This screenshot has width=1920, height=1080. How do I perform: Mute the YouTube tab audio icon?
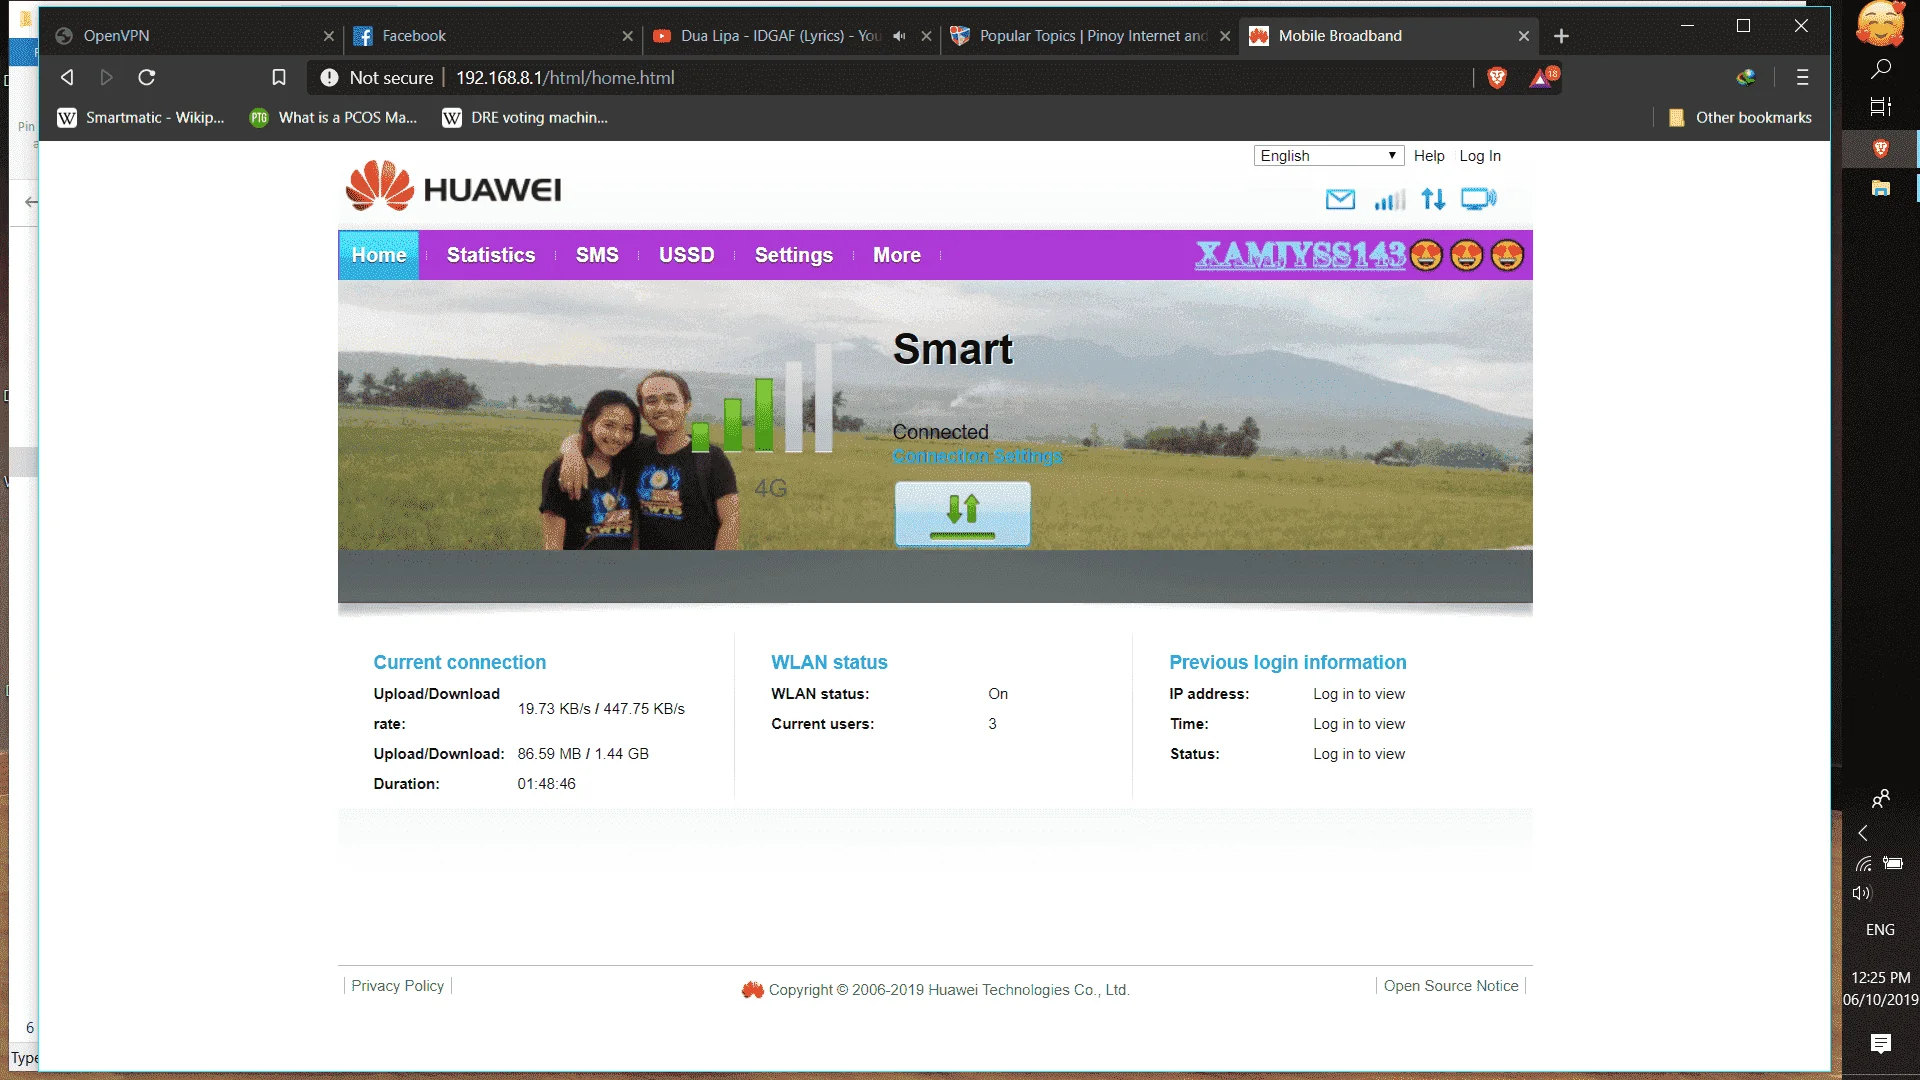click(899, 36)
